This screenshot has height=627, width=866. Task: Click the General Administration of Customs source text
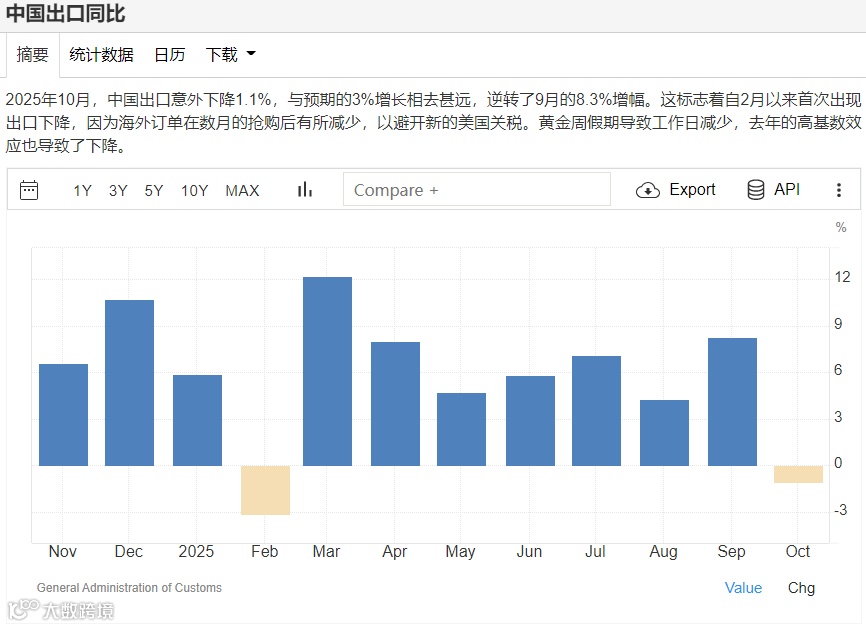[x=129, y=588]
